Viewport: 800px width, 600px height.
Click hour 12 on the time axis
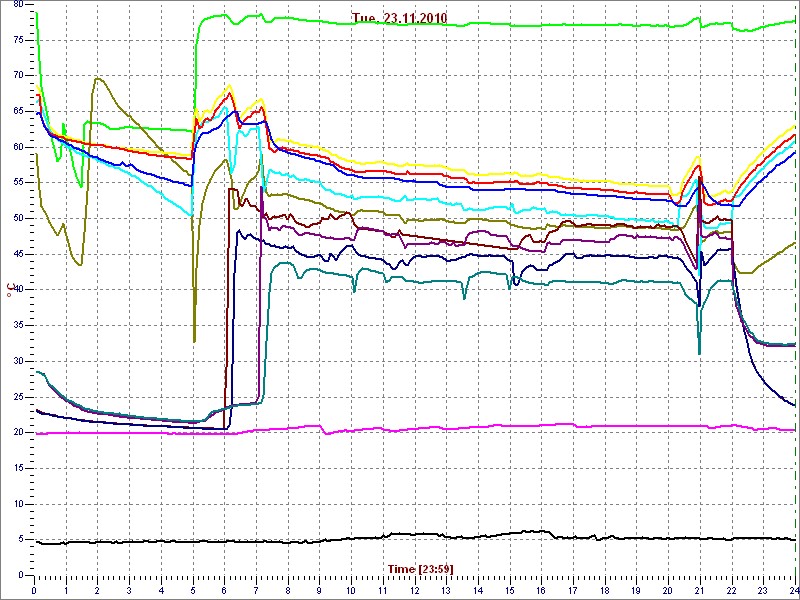tap(414, 590)
